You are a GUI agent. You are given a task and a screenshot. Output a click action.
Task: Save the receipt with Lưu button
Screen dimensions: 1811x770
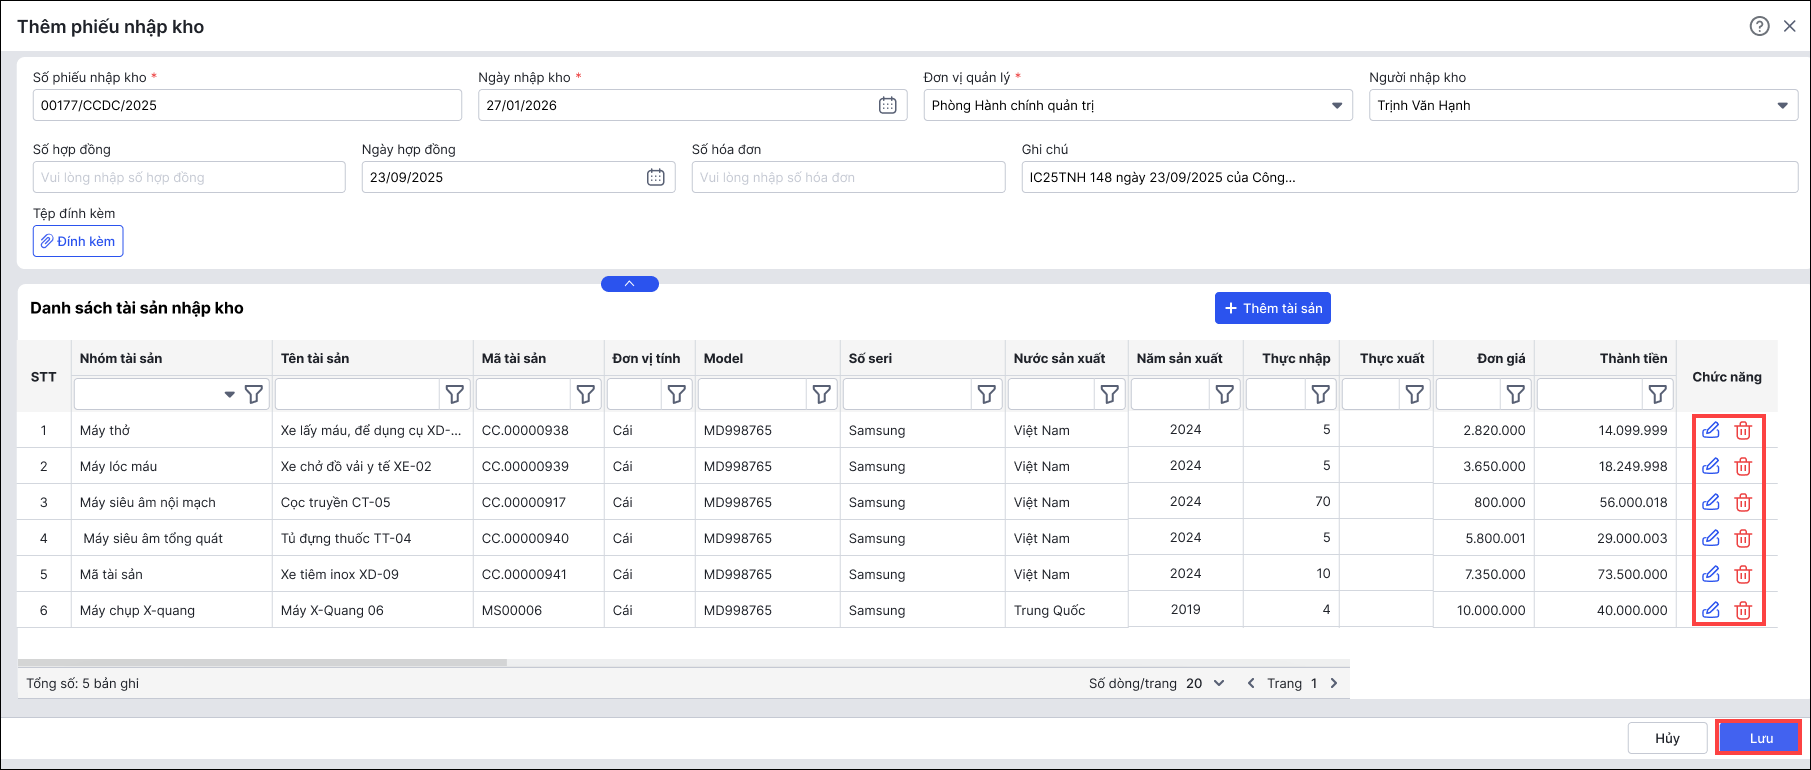(x=1759, y=738)
